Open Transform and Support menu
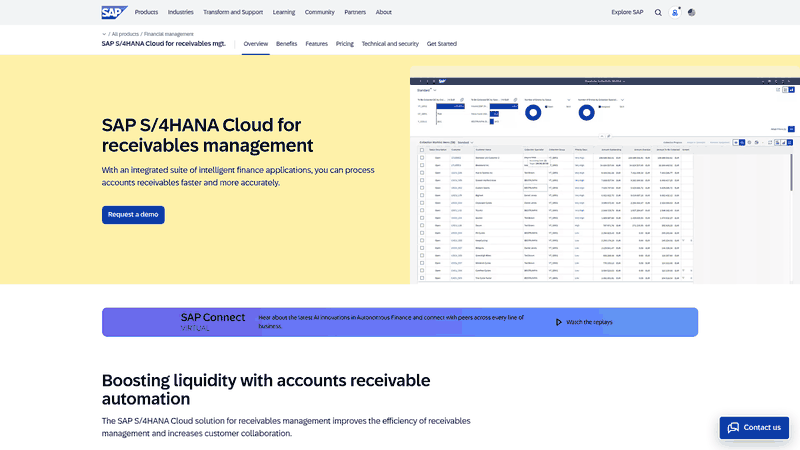This screenshot has height=450, width=800. click(x=233, y=12)
